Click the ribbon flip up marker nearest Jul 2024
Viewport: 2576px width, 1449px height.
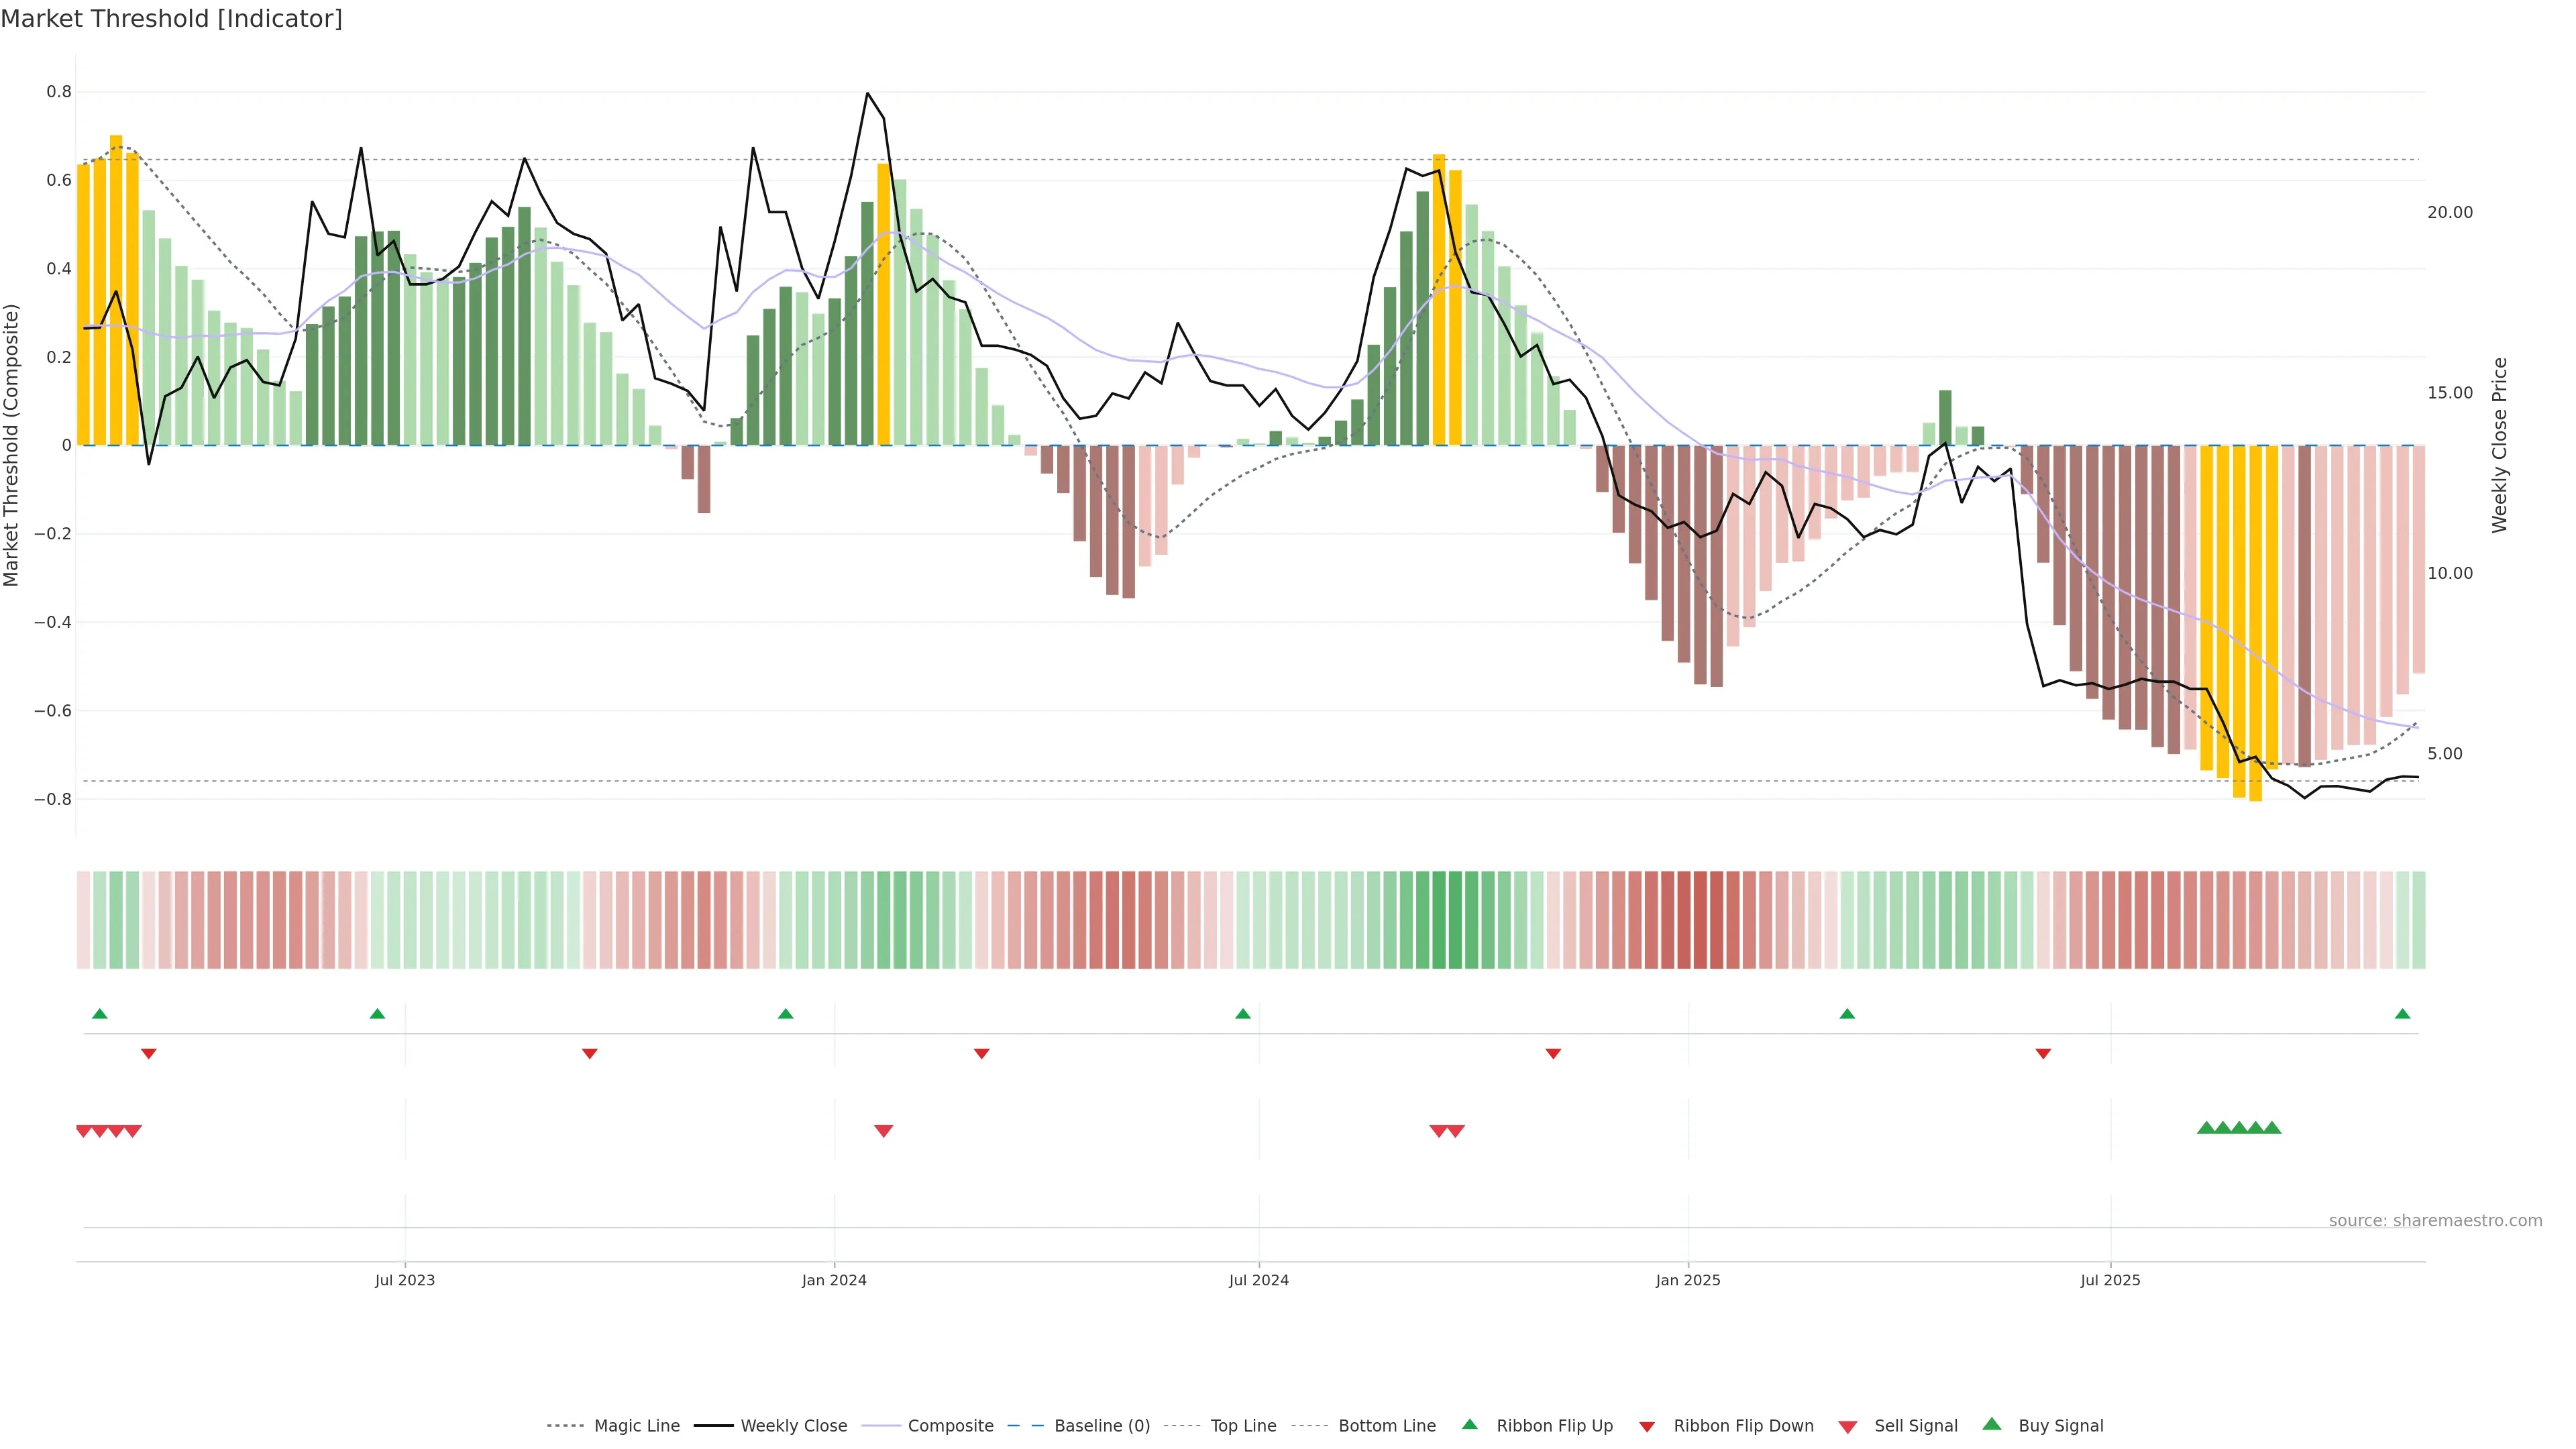click(1243, 1014)
